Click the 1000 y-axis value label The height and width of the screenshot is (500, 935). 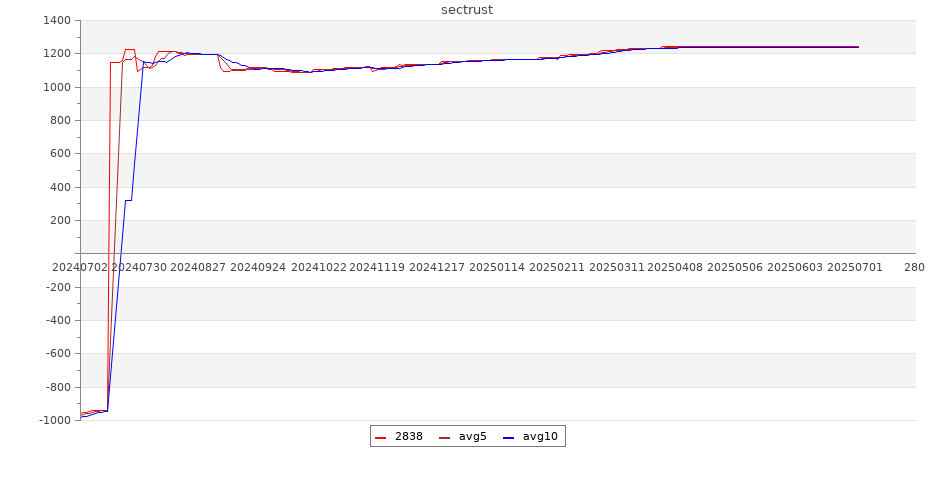(57, 87)
